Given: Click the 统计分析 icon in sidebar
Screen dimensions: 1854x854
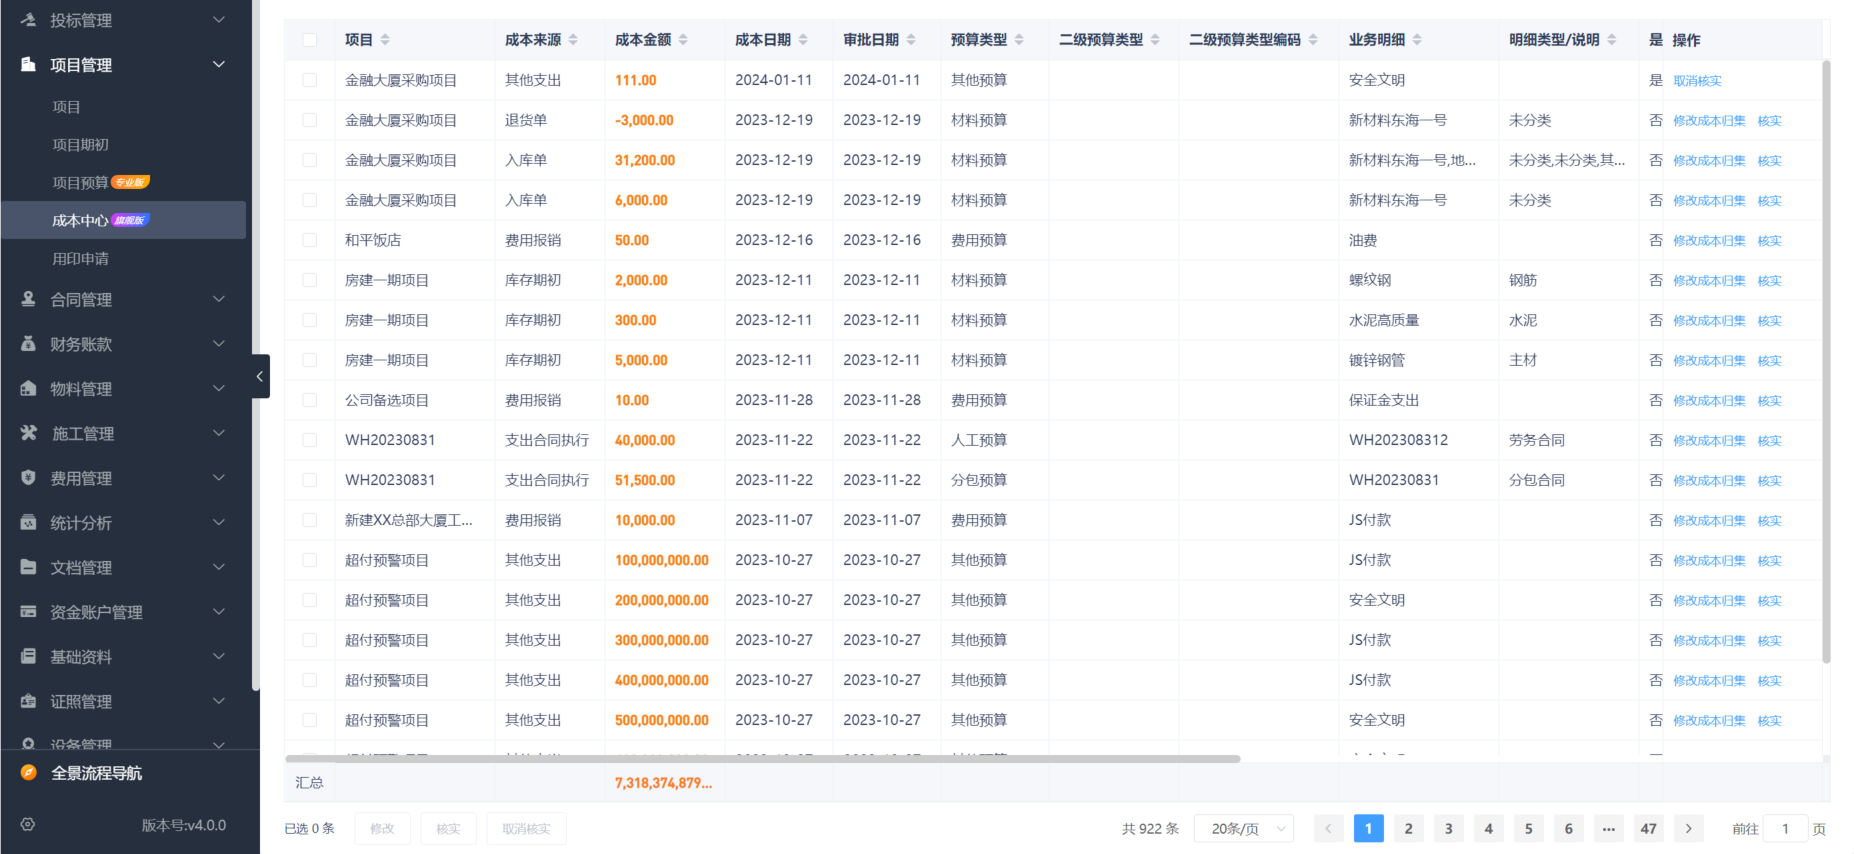Looking at the screenshot, I should (x=28, y=522).
